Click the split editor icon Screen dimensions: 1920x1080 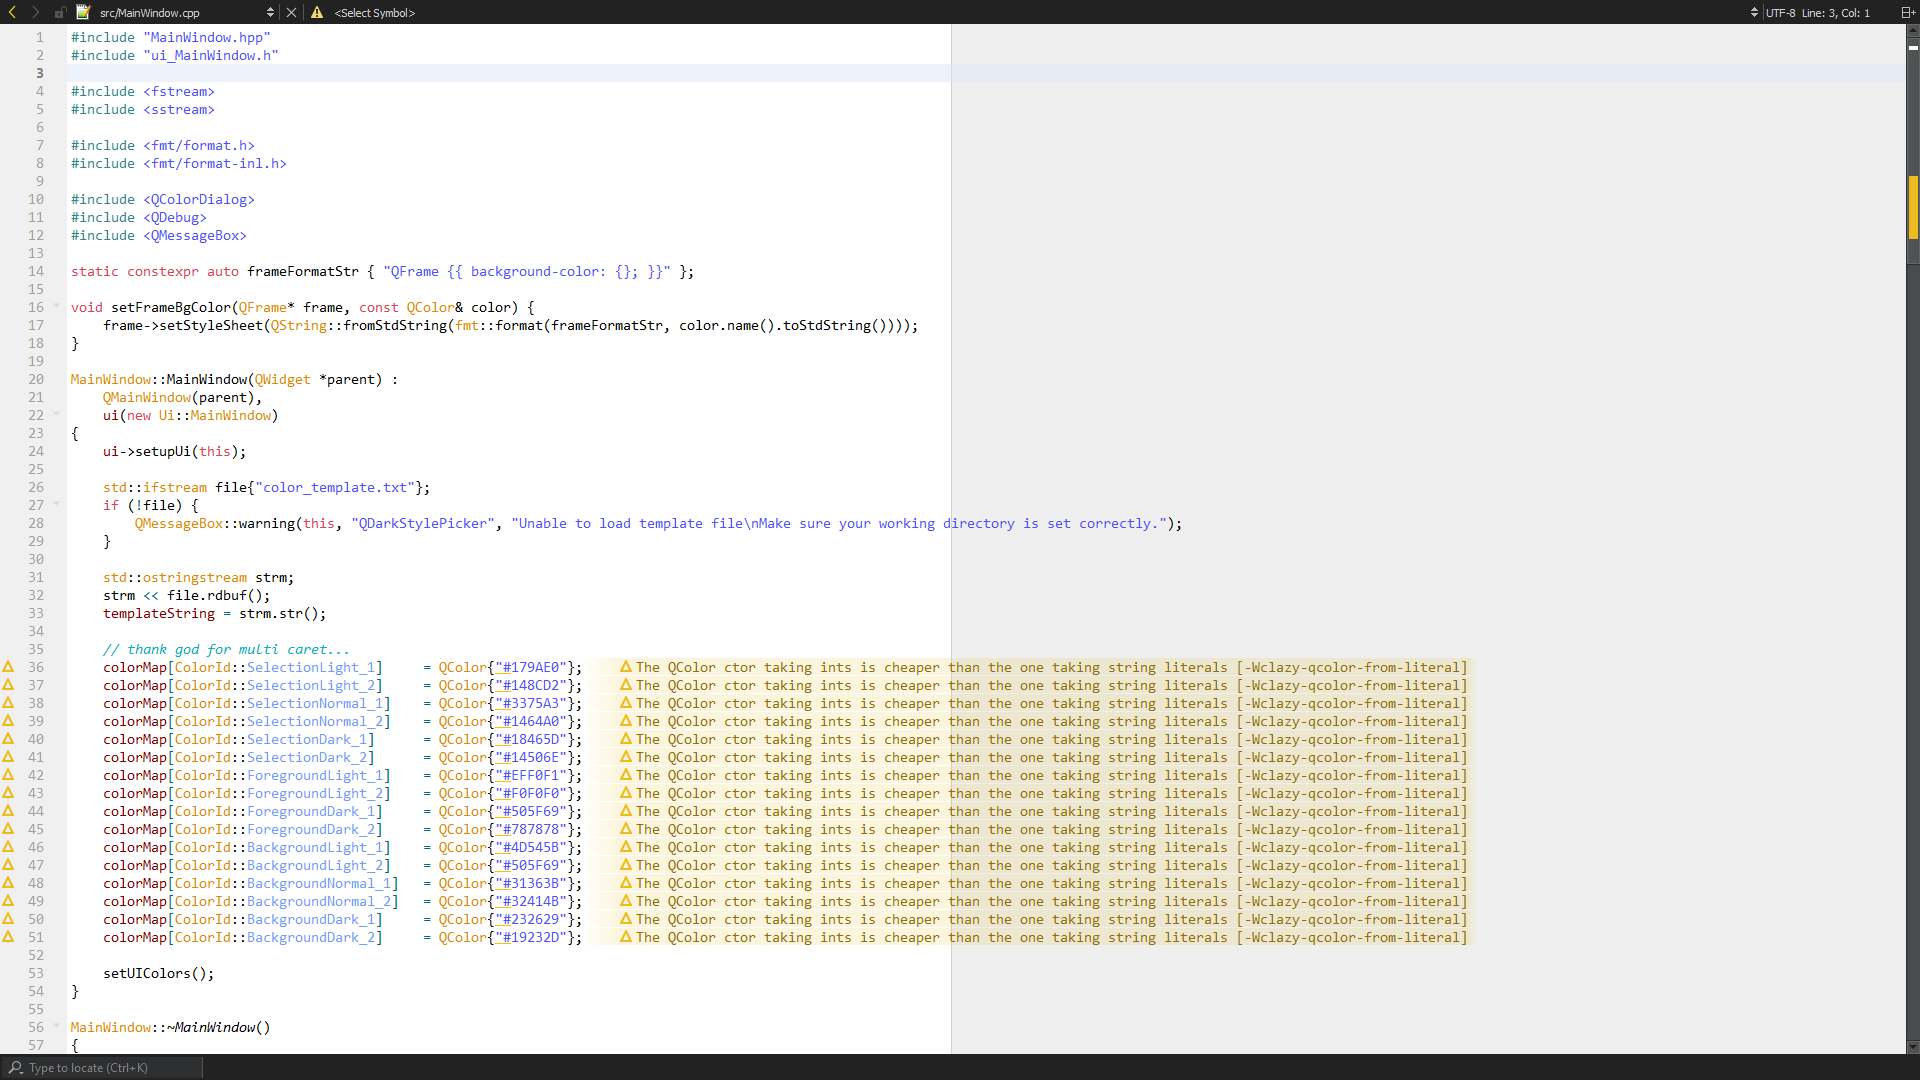[x=1906, y=12]
